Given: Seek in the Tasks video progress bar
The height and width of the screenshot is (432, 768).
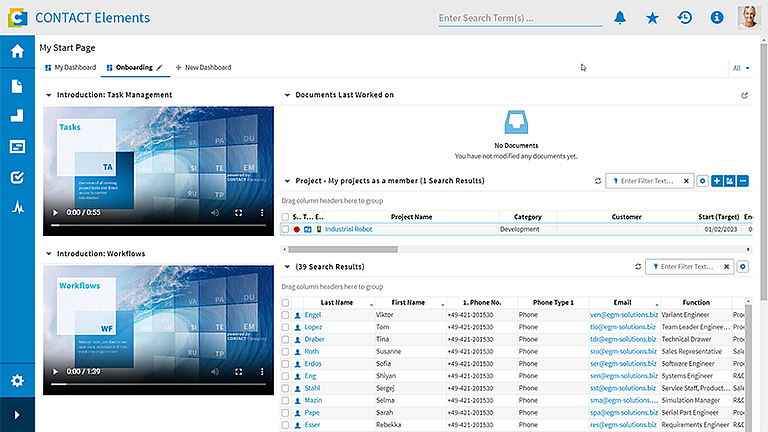Looking at the screenshot, I should click(x=159, y=225).
